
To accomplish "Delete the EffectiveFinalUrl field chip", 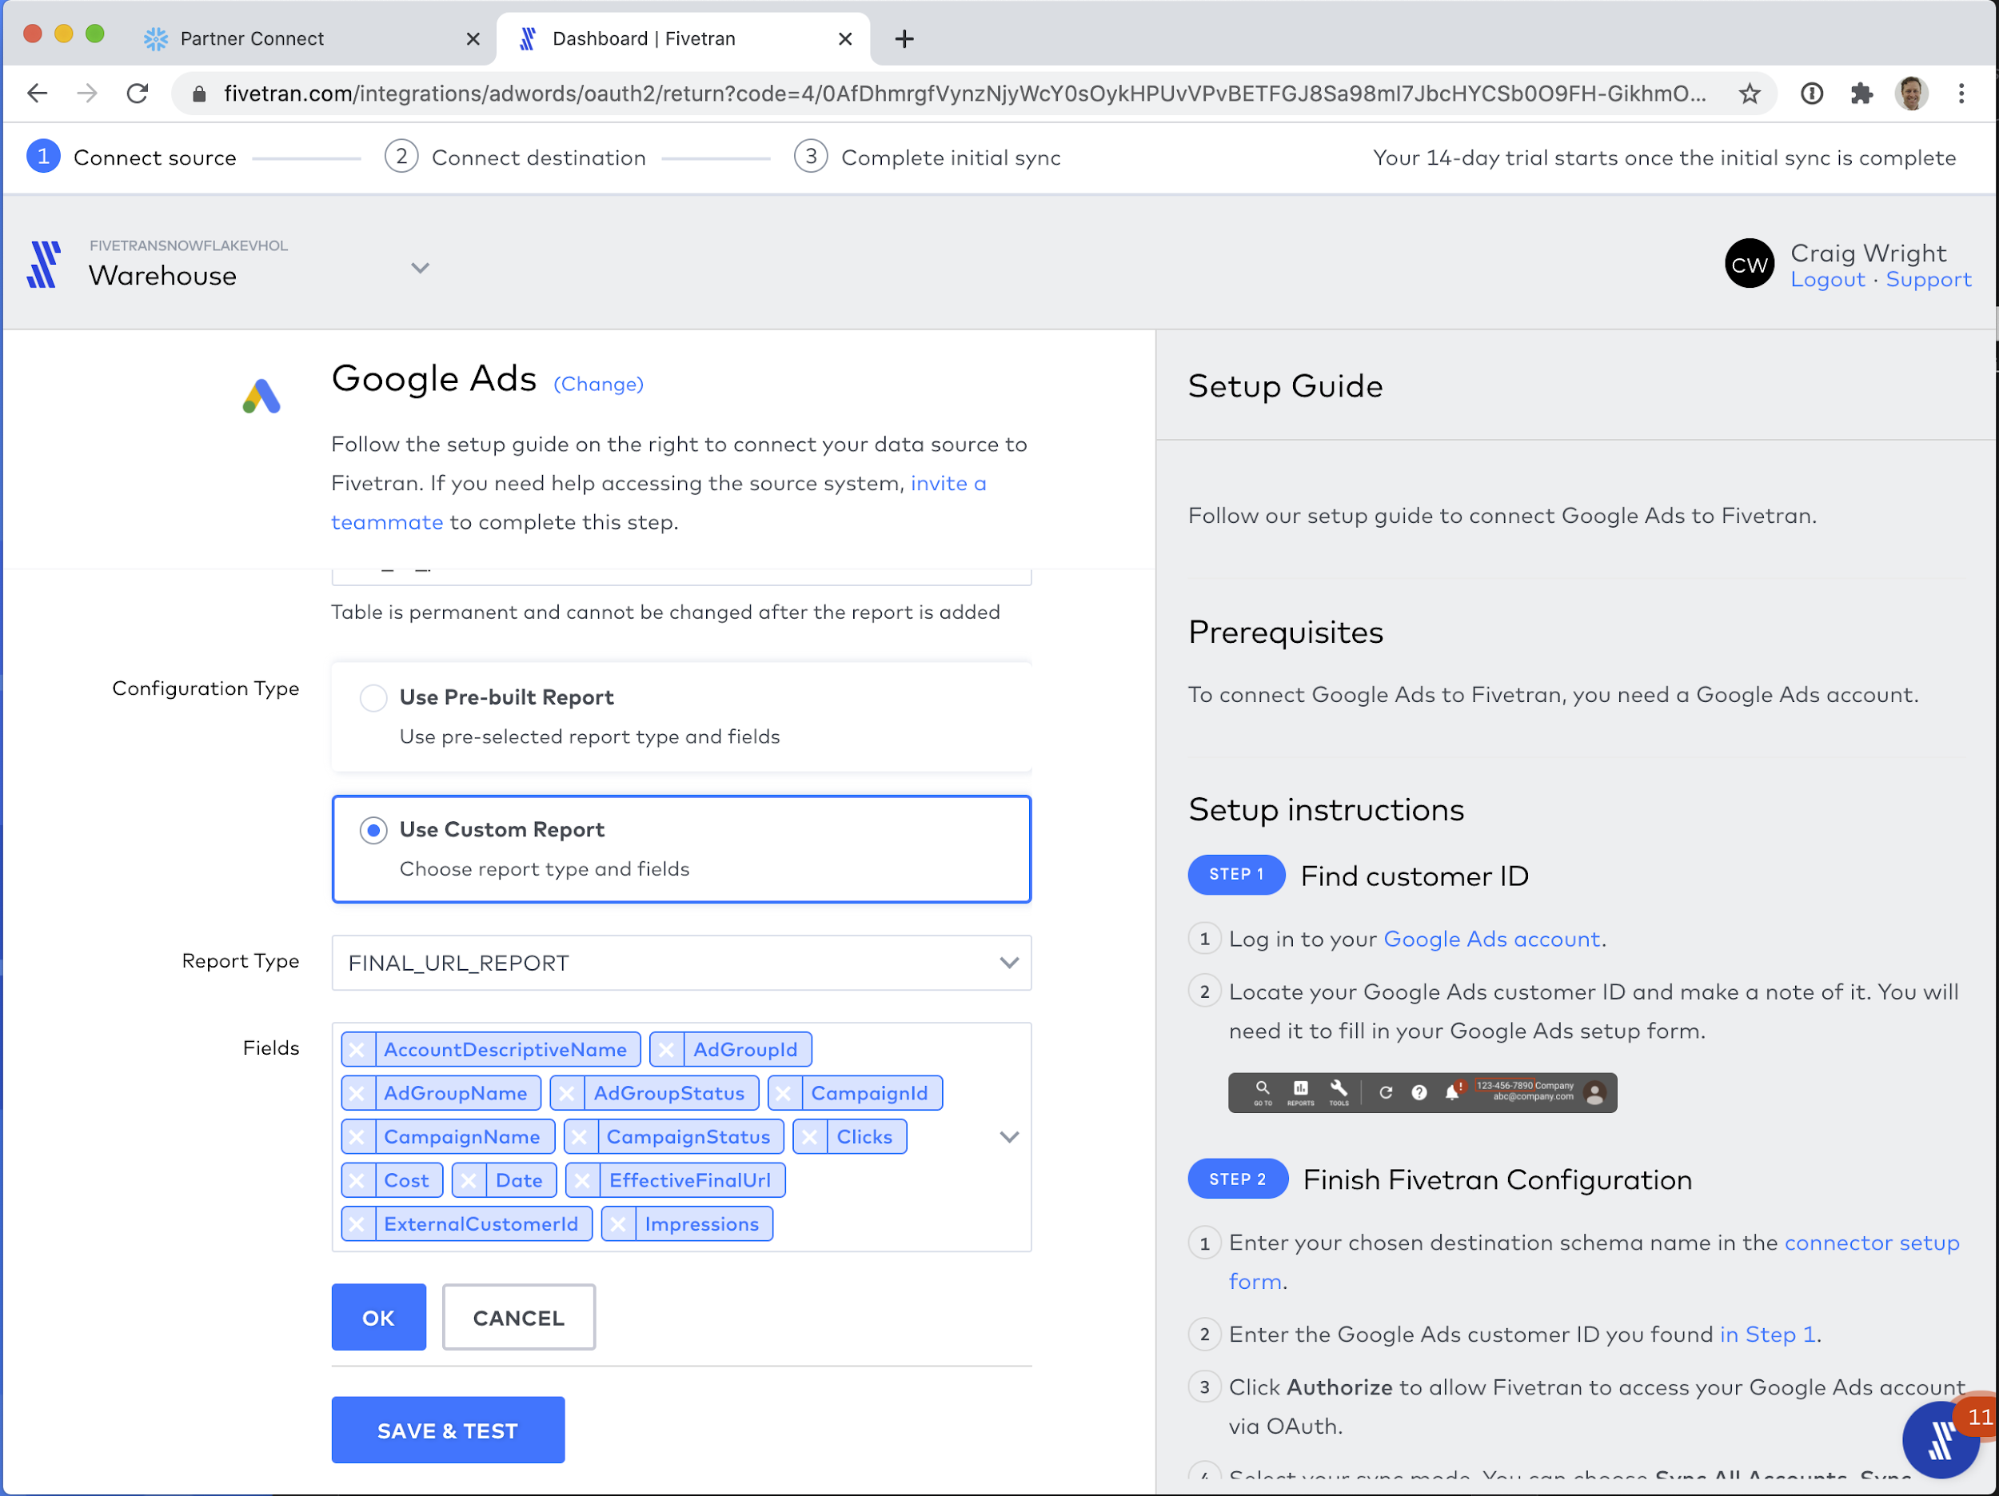I will (x=582, y=1181).
